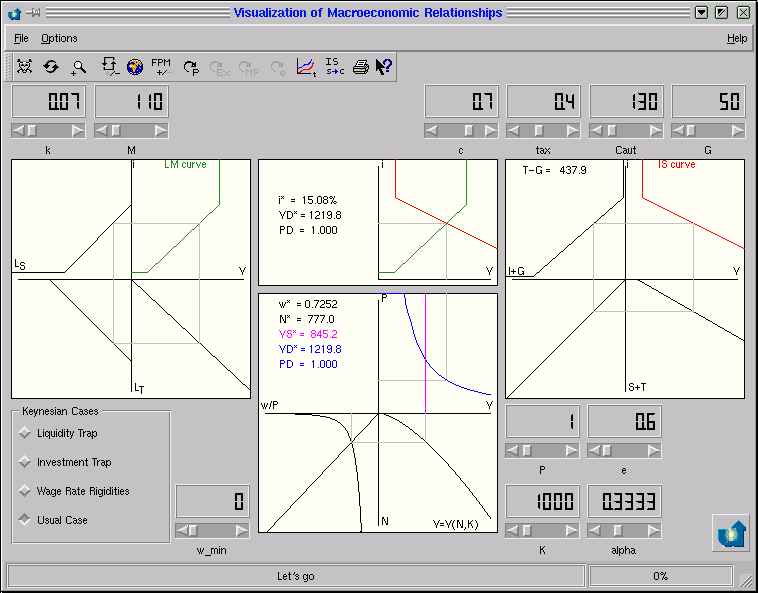Increase Caut with right slider arrow

(x=656, y=130)
